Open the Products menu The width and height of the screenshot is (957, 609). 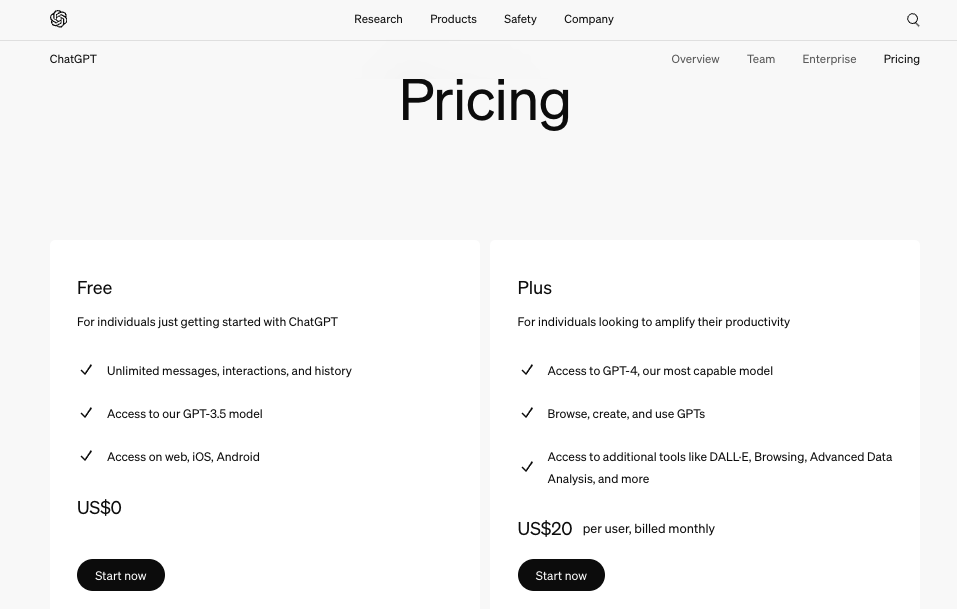(x=453, y=19)
